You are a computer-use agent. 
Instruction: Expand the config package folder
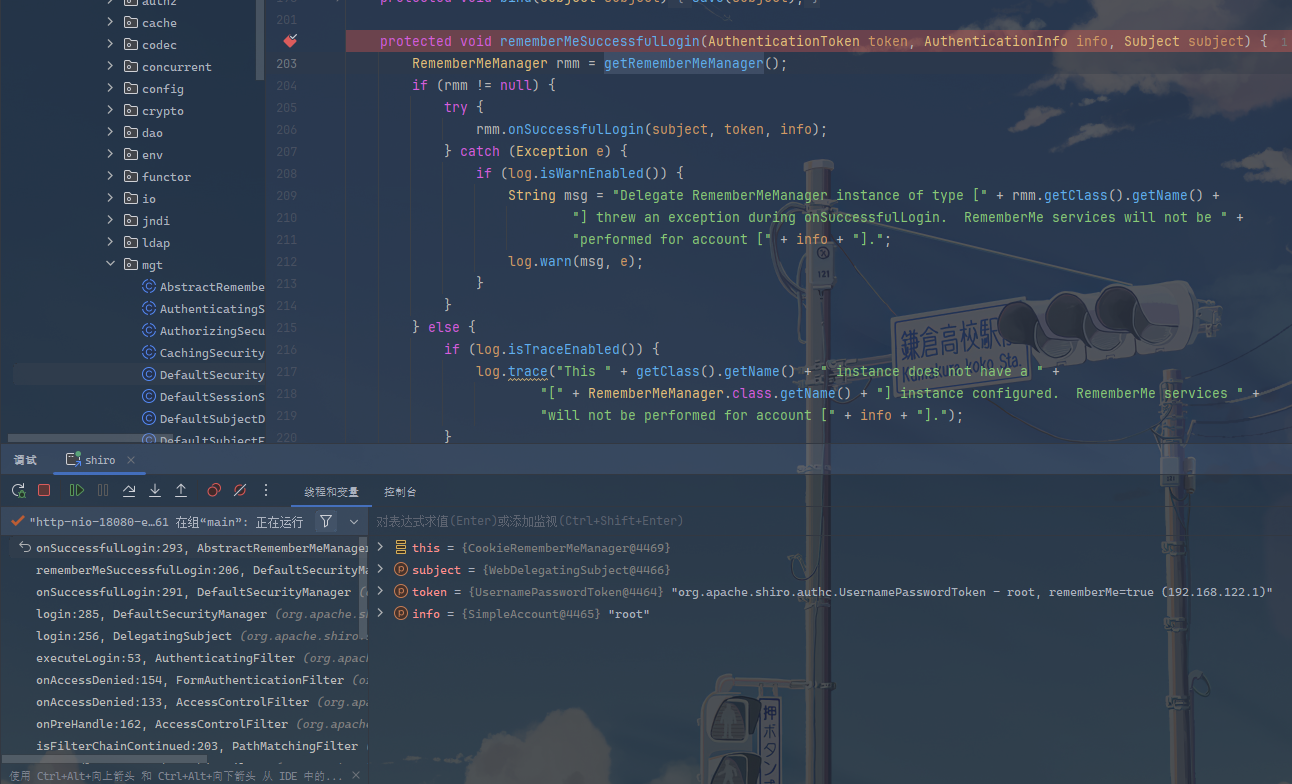pos(110,88)
